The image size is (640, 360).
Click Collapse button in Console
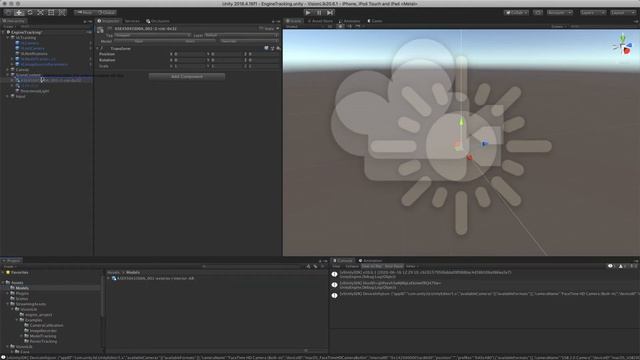[x=352, y=266]
